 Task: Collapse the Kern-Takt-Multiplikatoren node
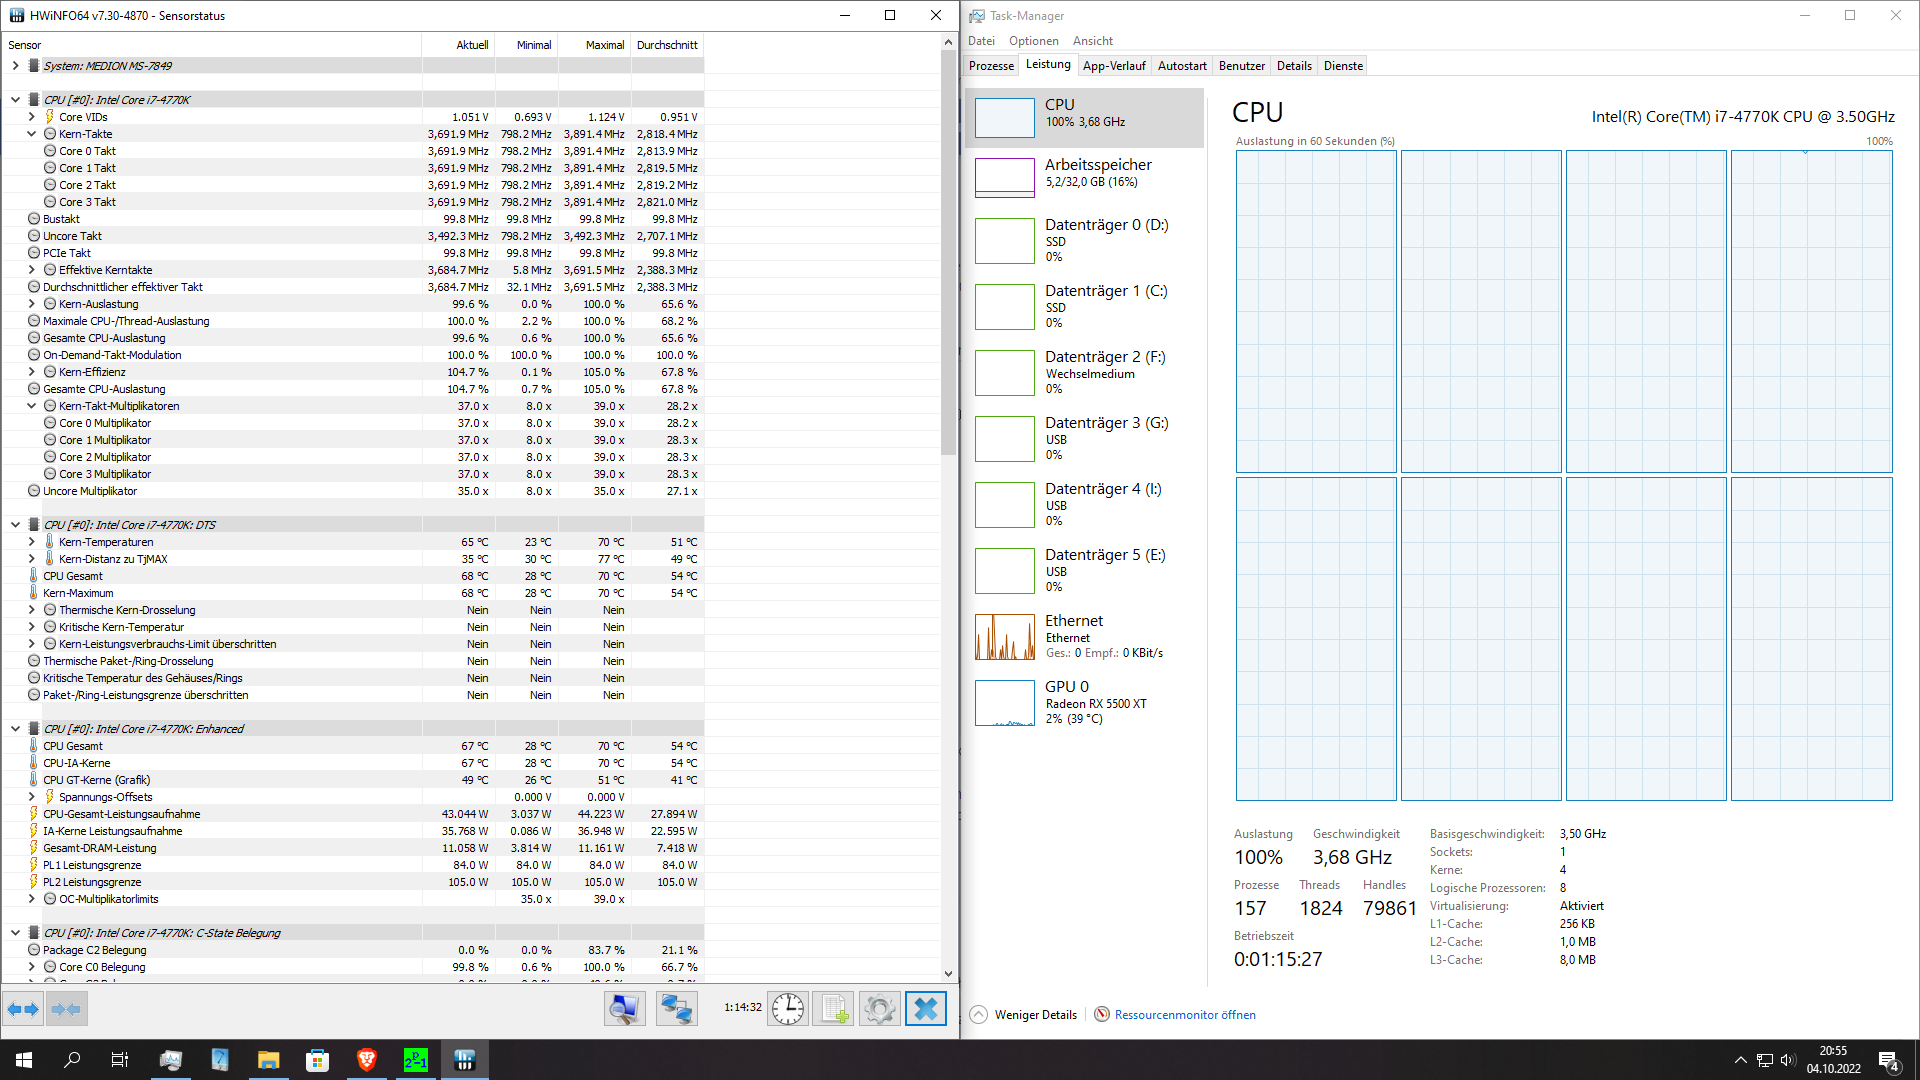tap(31, 406)
